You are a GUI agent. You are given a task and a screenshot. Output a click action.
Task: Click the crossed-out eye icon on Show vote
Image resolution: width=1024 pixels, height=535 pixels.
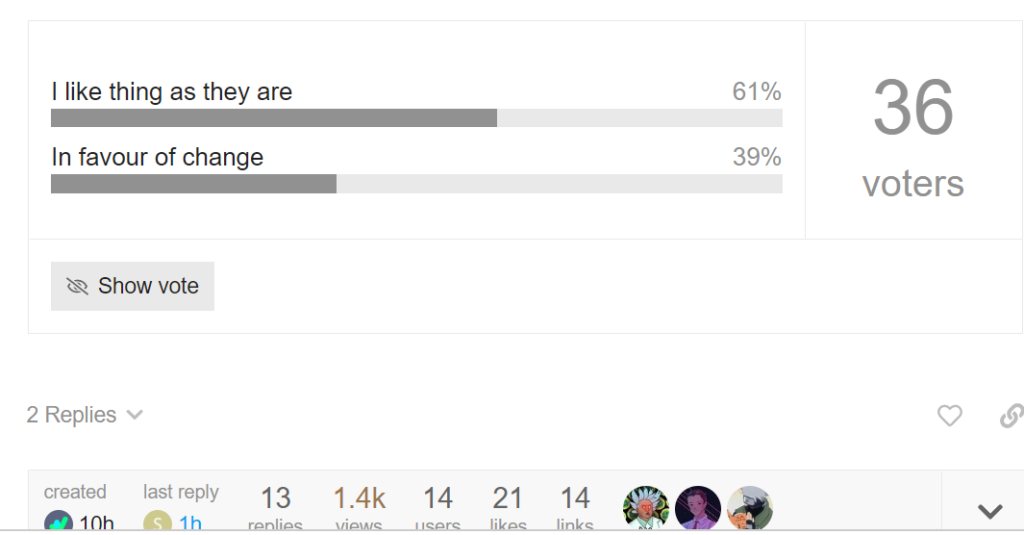click(77, 287)
